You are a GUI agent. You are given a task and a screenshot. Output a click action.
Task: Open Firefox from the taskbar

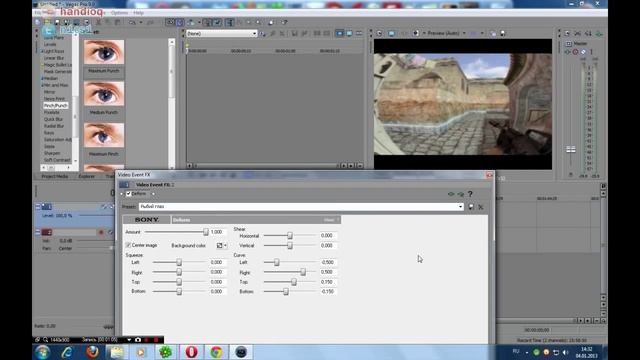(x=92, y=352)
